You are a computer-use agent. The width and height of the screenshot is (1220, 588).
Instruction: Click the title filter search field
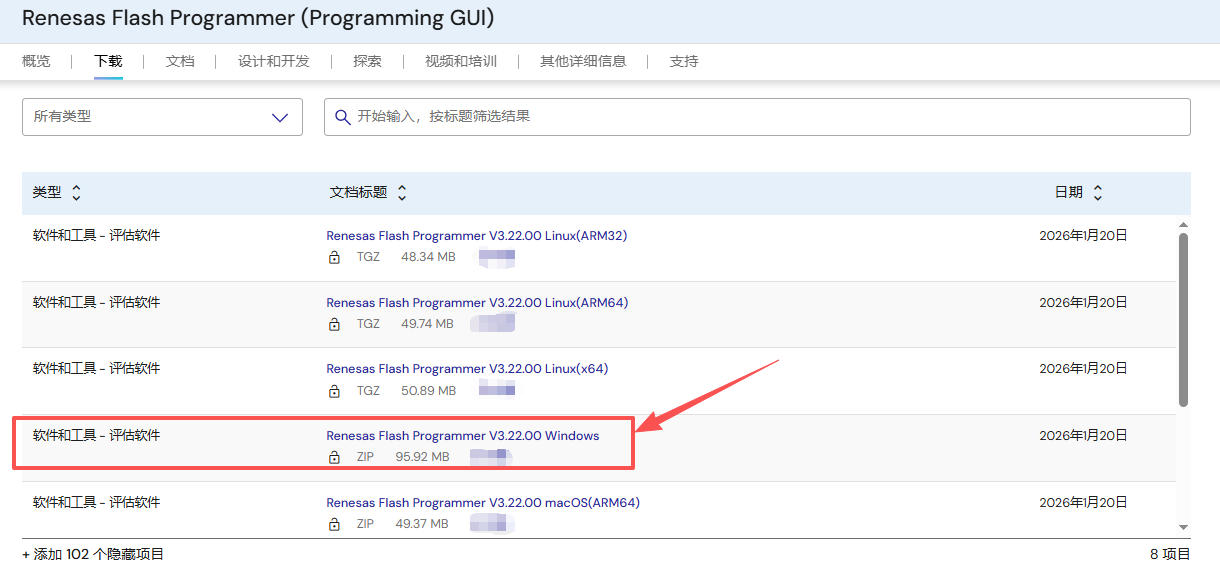pos(757,117)
